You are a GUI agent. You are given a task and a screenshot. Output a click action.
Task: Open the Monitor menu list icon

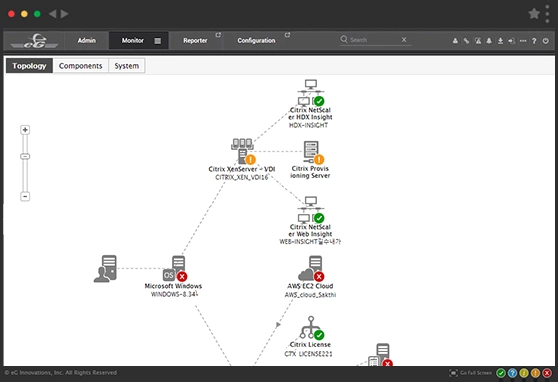point(158,41)
